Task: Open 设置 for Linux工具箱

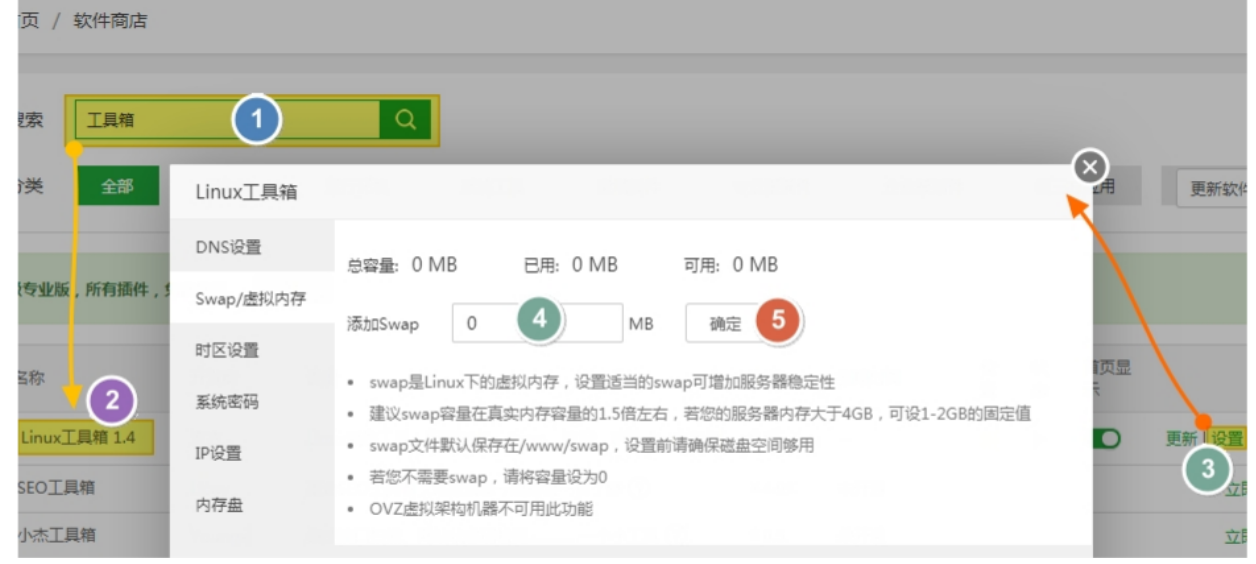Action: (x=1228, y=439)
